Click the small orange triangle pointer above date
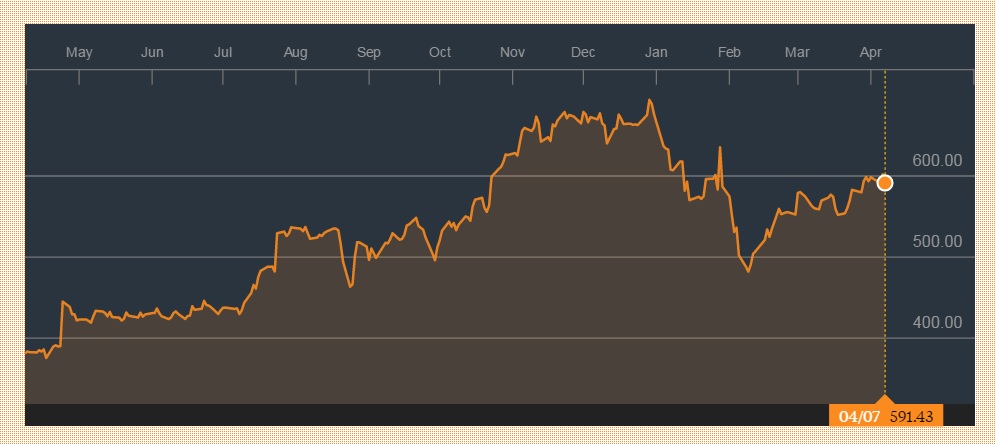996x445 pixels. (x=884, y=401)
